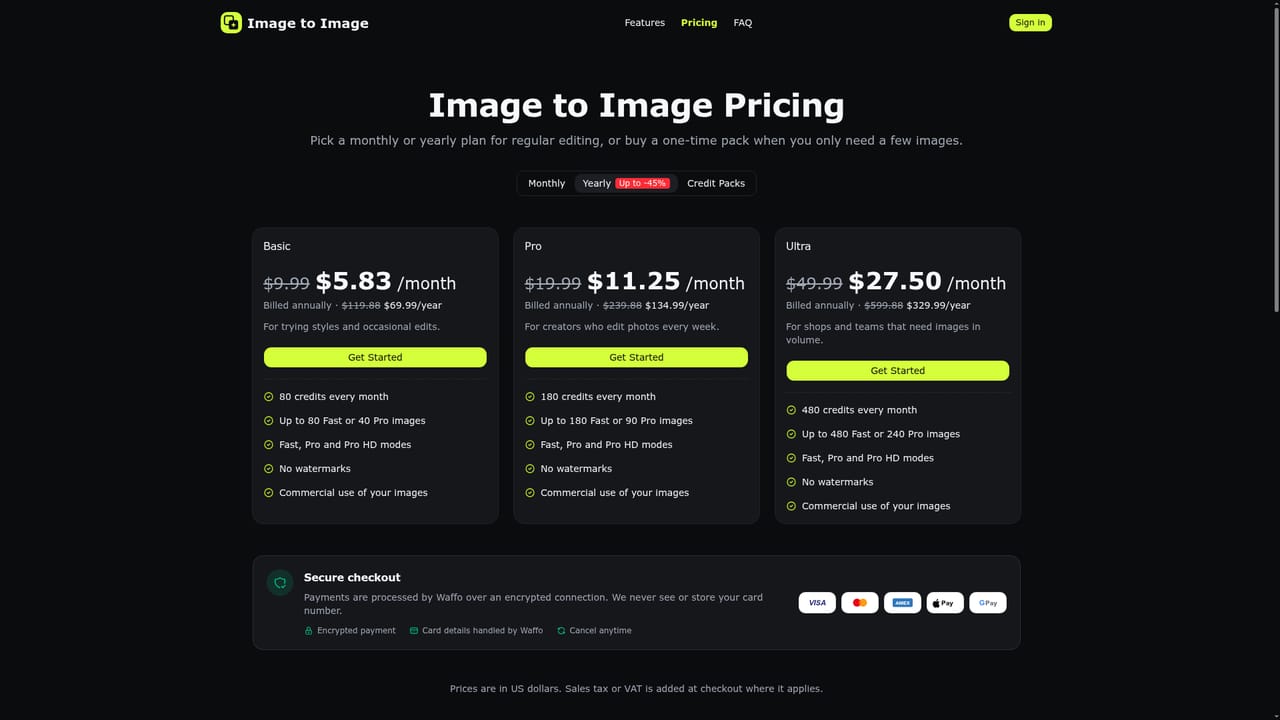Click check icon beside Up to 80 Fast images
1280x720 pixels.
[268, 421]
